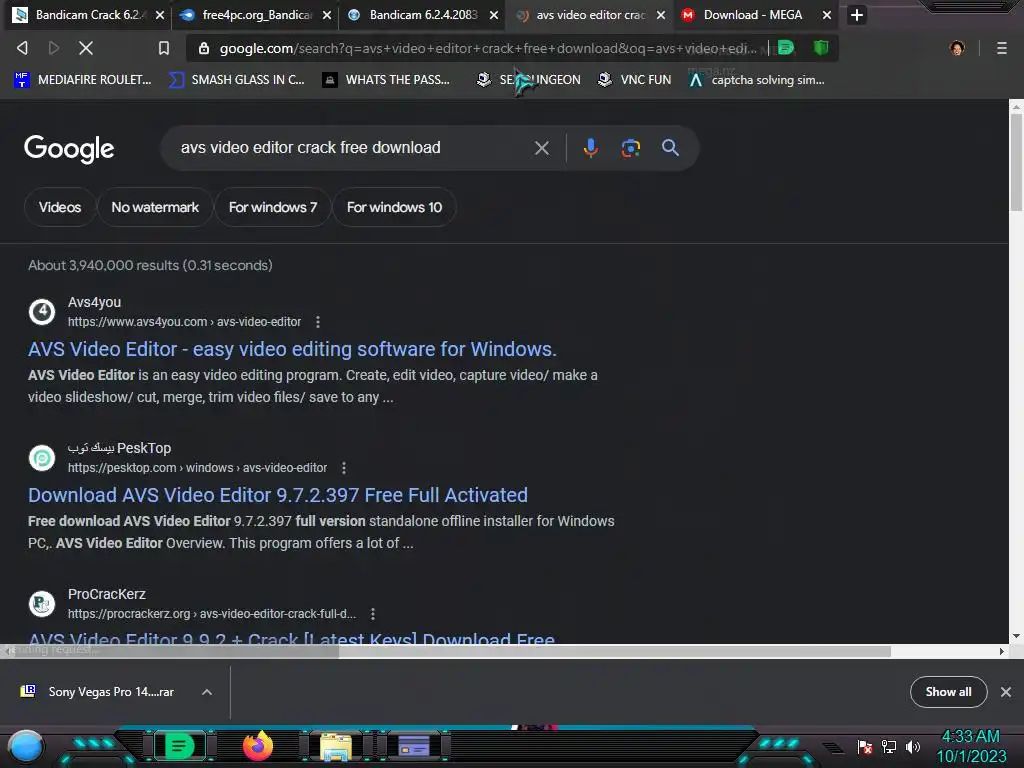Open SMASH GLASS IN C... bookmark

[x=237, y=80]
